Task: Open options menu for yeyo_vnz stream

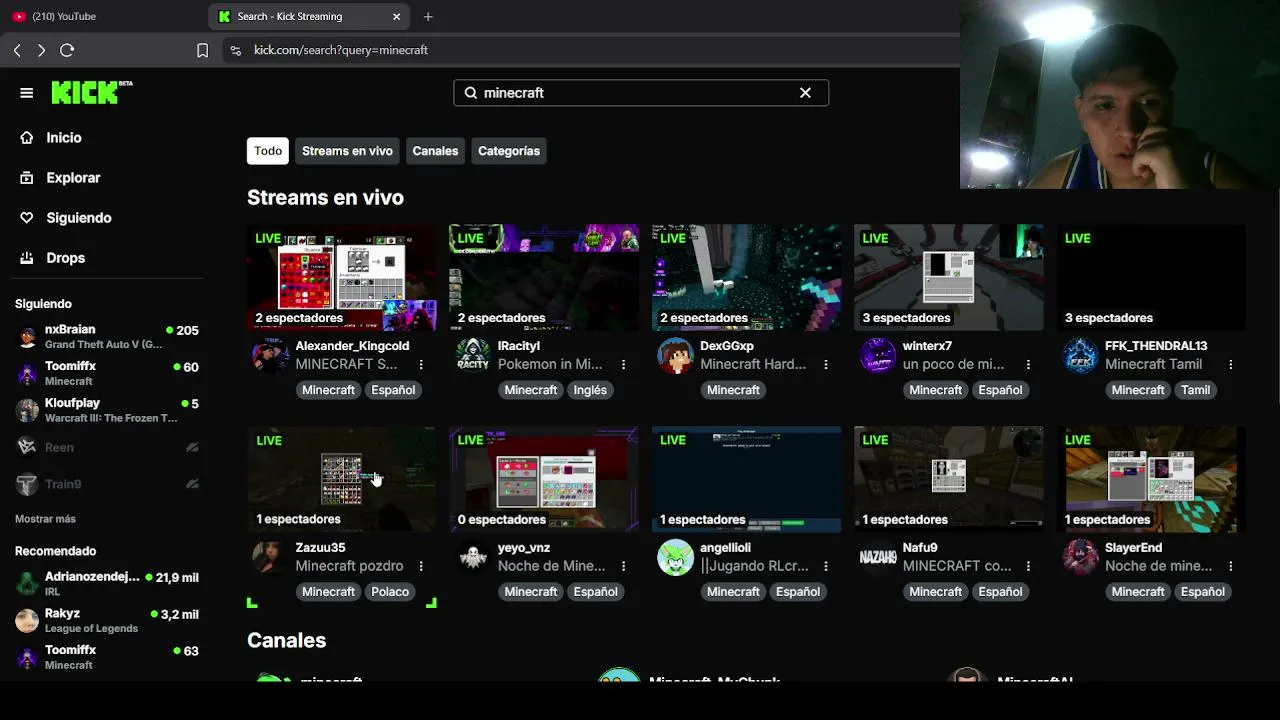Action: [623, 566]
